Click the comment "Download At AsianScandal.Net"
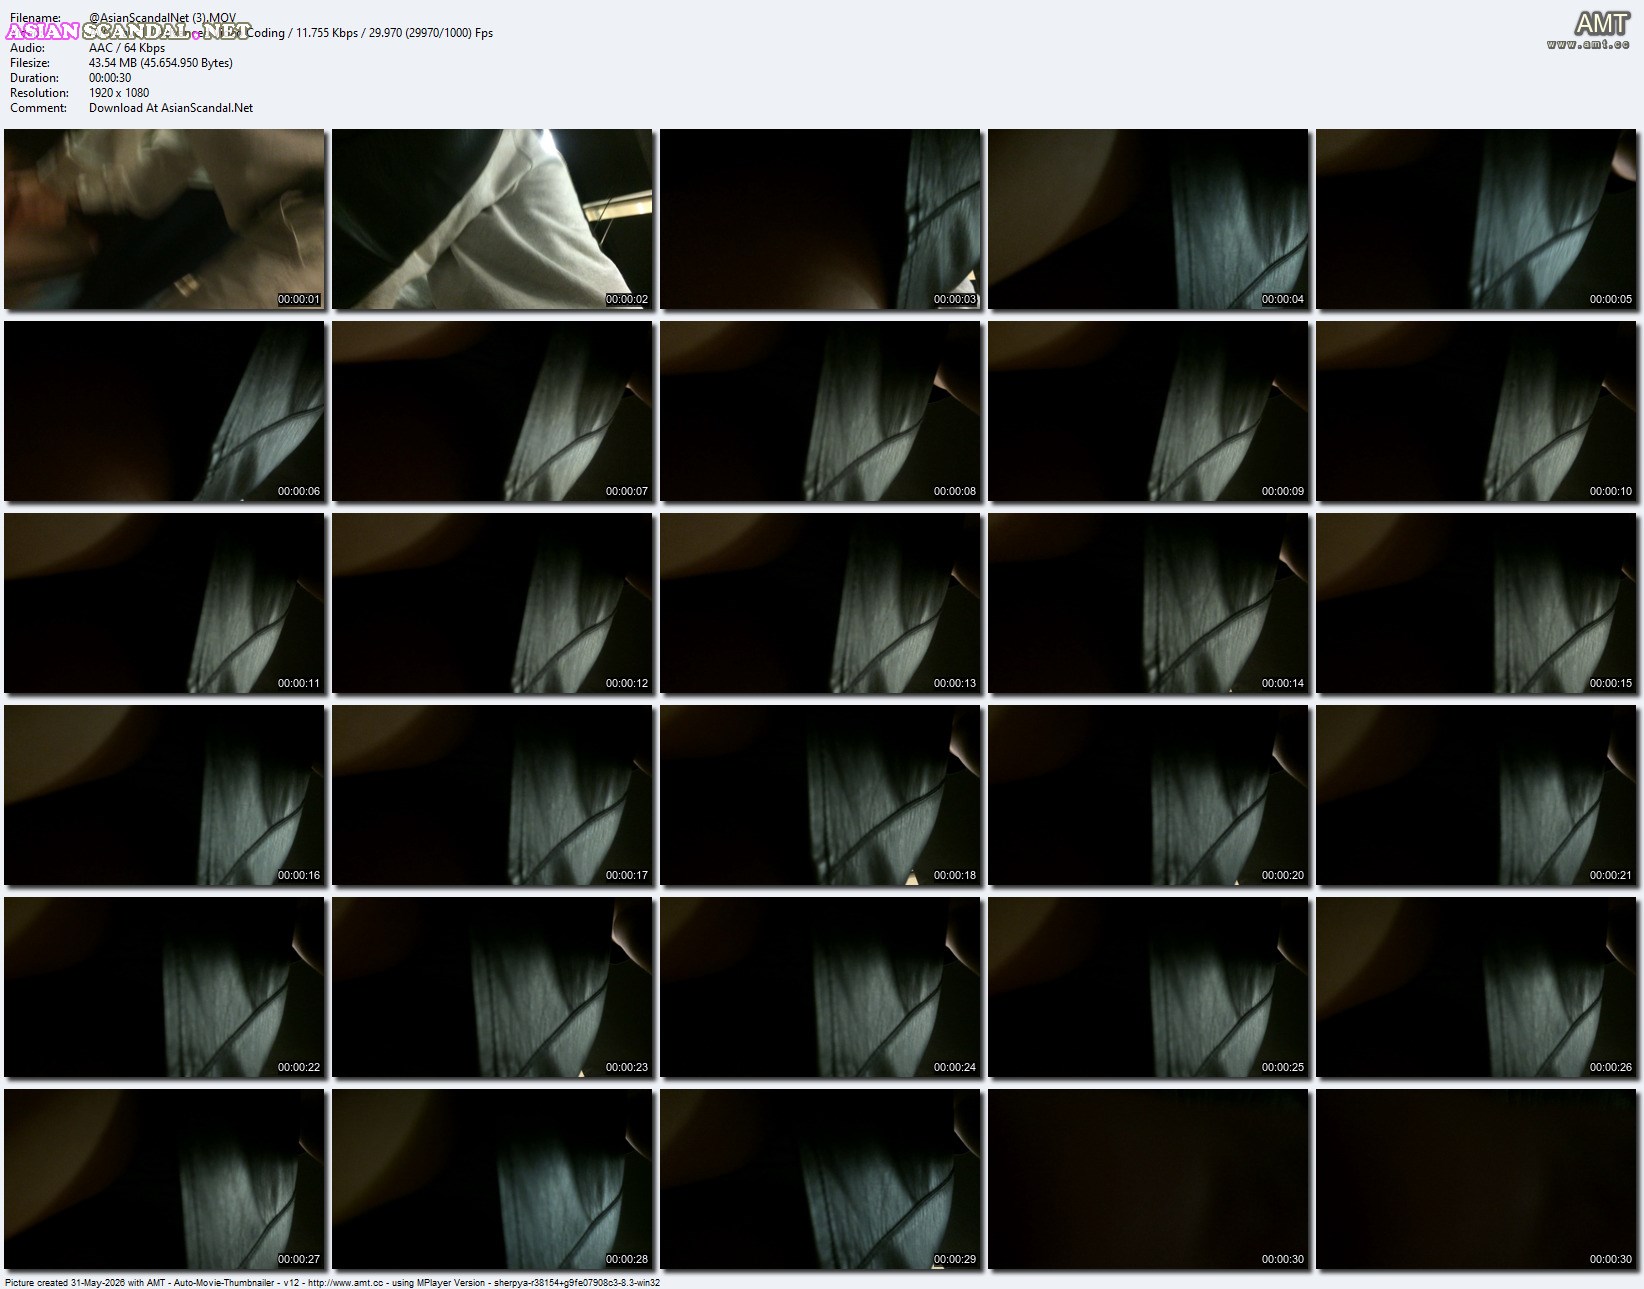The width and height of the screenshot is (1644, 1289). [x=171, y=108]
